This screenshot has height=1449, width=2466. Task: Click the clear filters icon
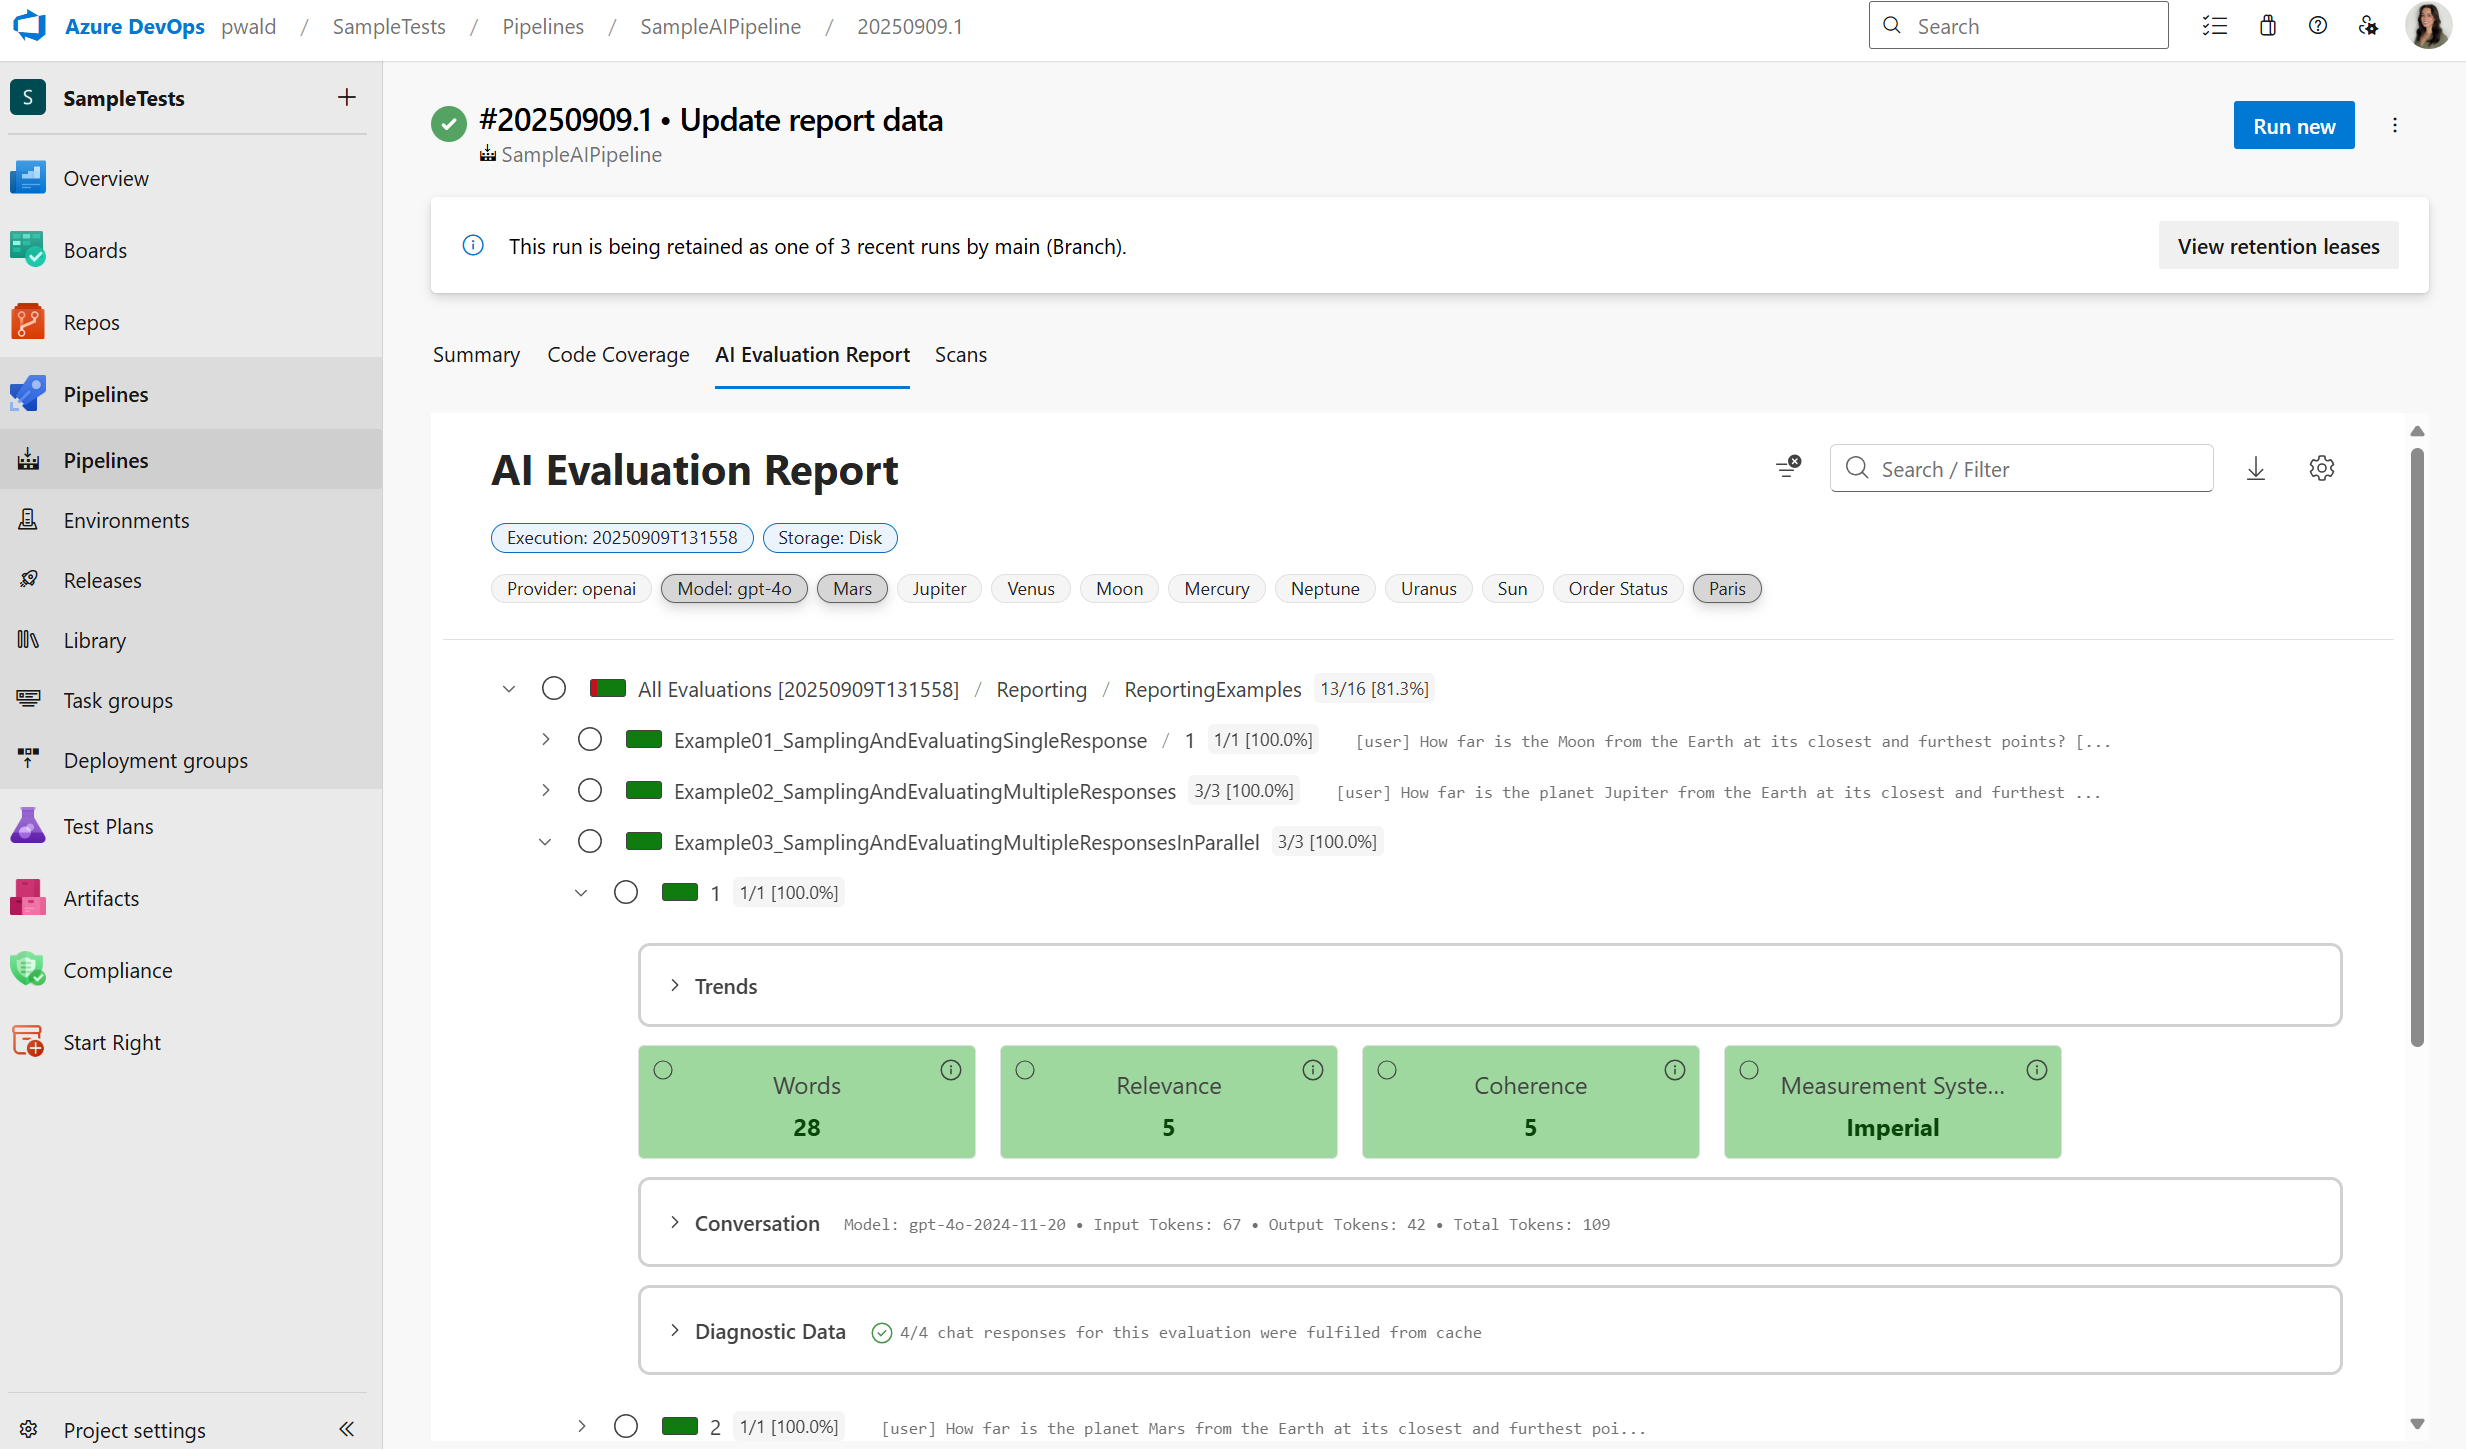coord(1788,467)
